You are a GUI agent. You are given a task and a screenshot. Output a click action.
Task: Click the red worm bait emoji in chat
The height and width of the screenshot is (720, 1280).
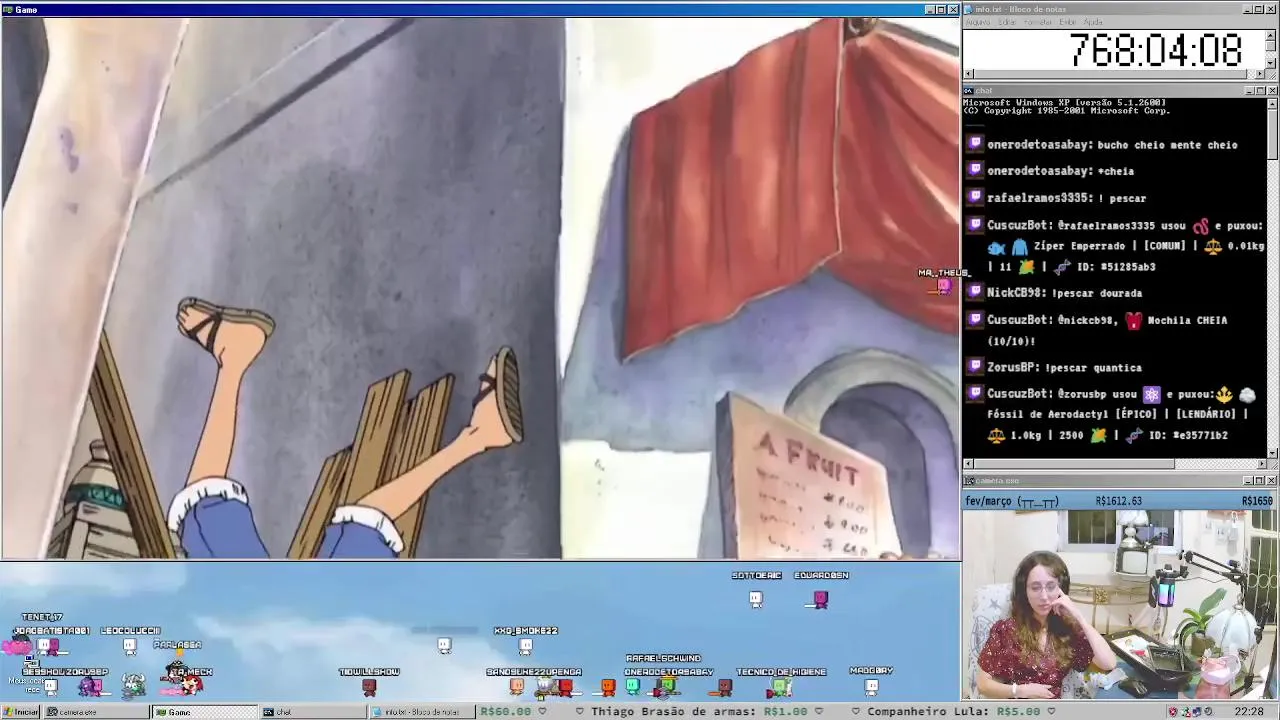point(1200,226)
